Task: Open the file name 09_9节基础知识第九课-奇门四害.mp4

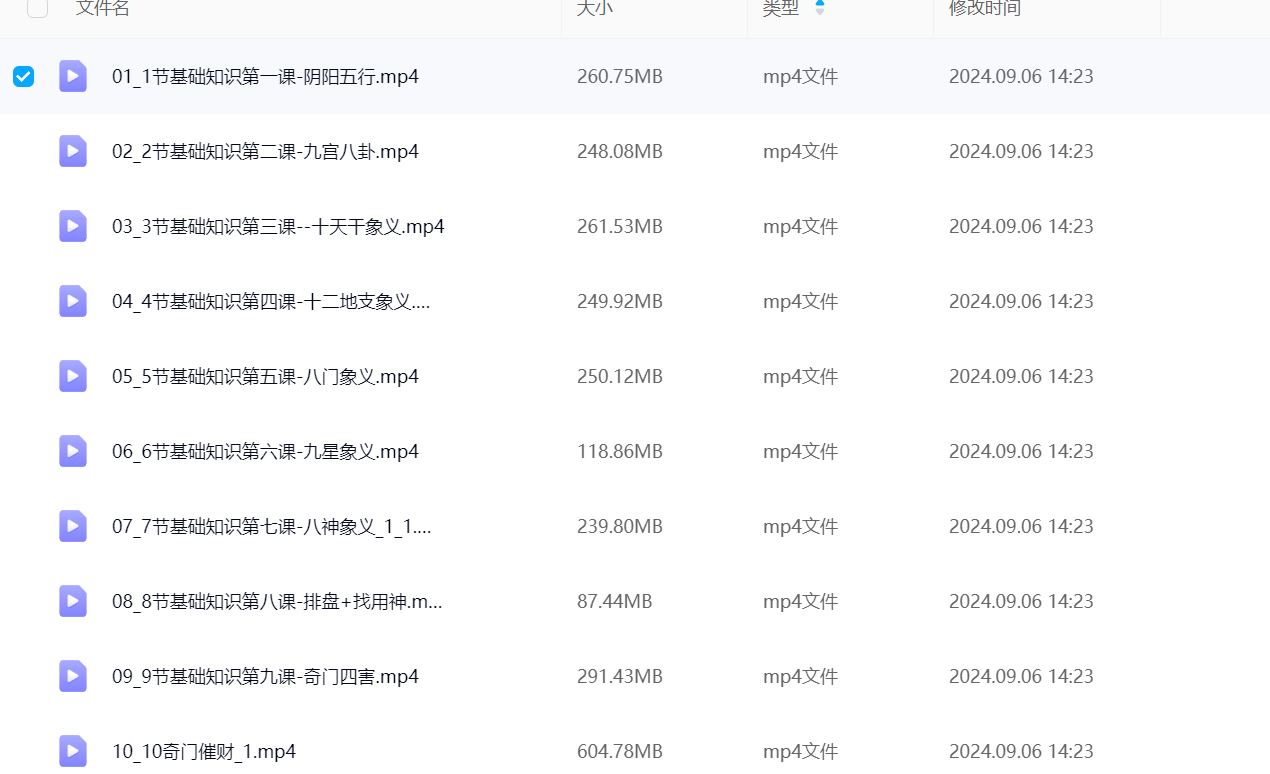Action: coord(265,676)
